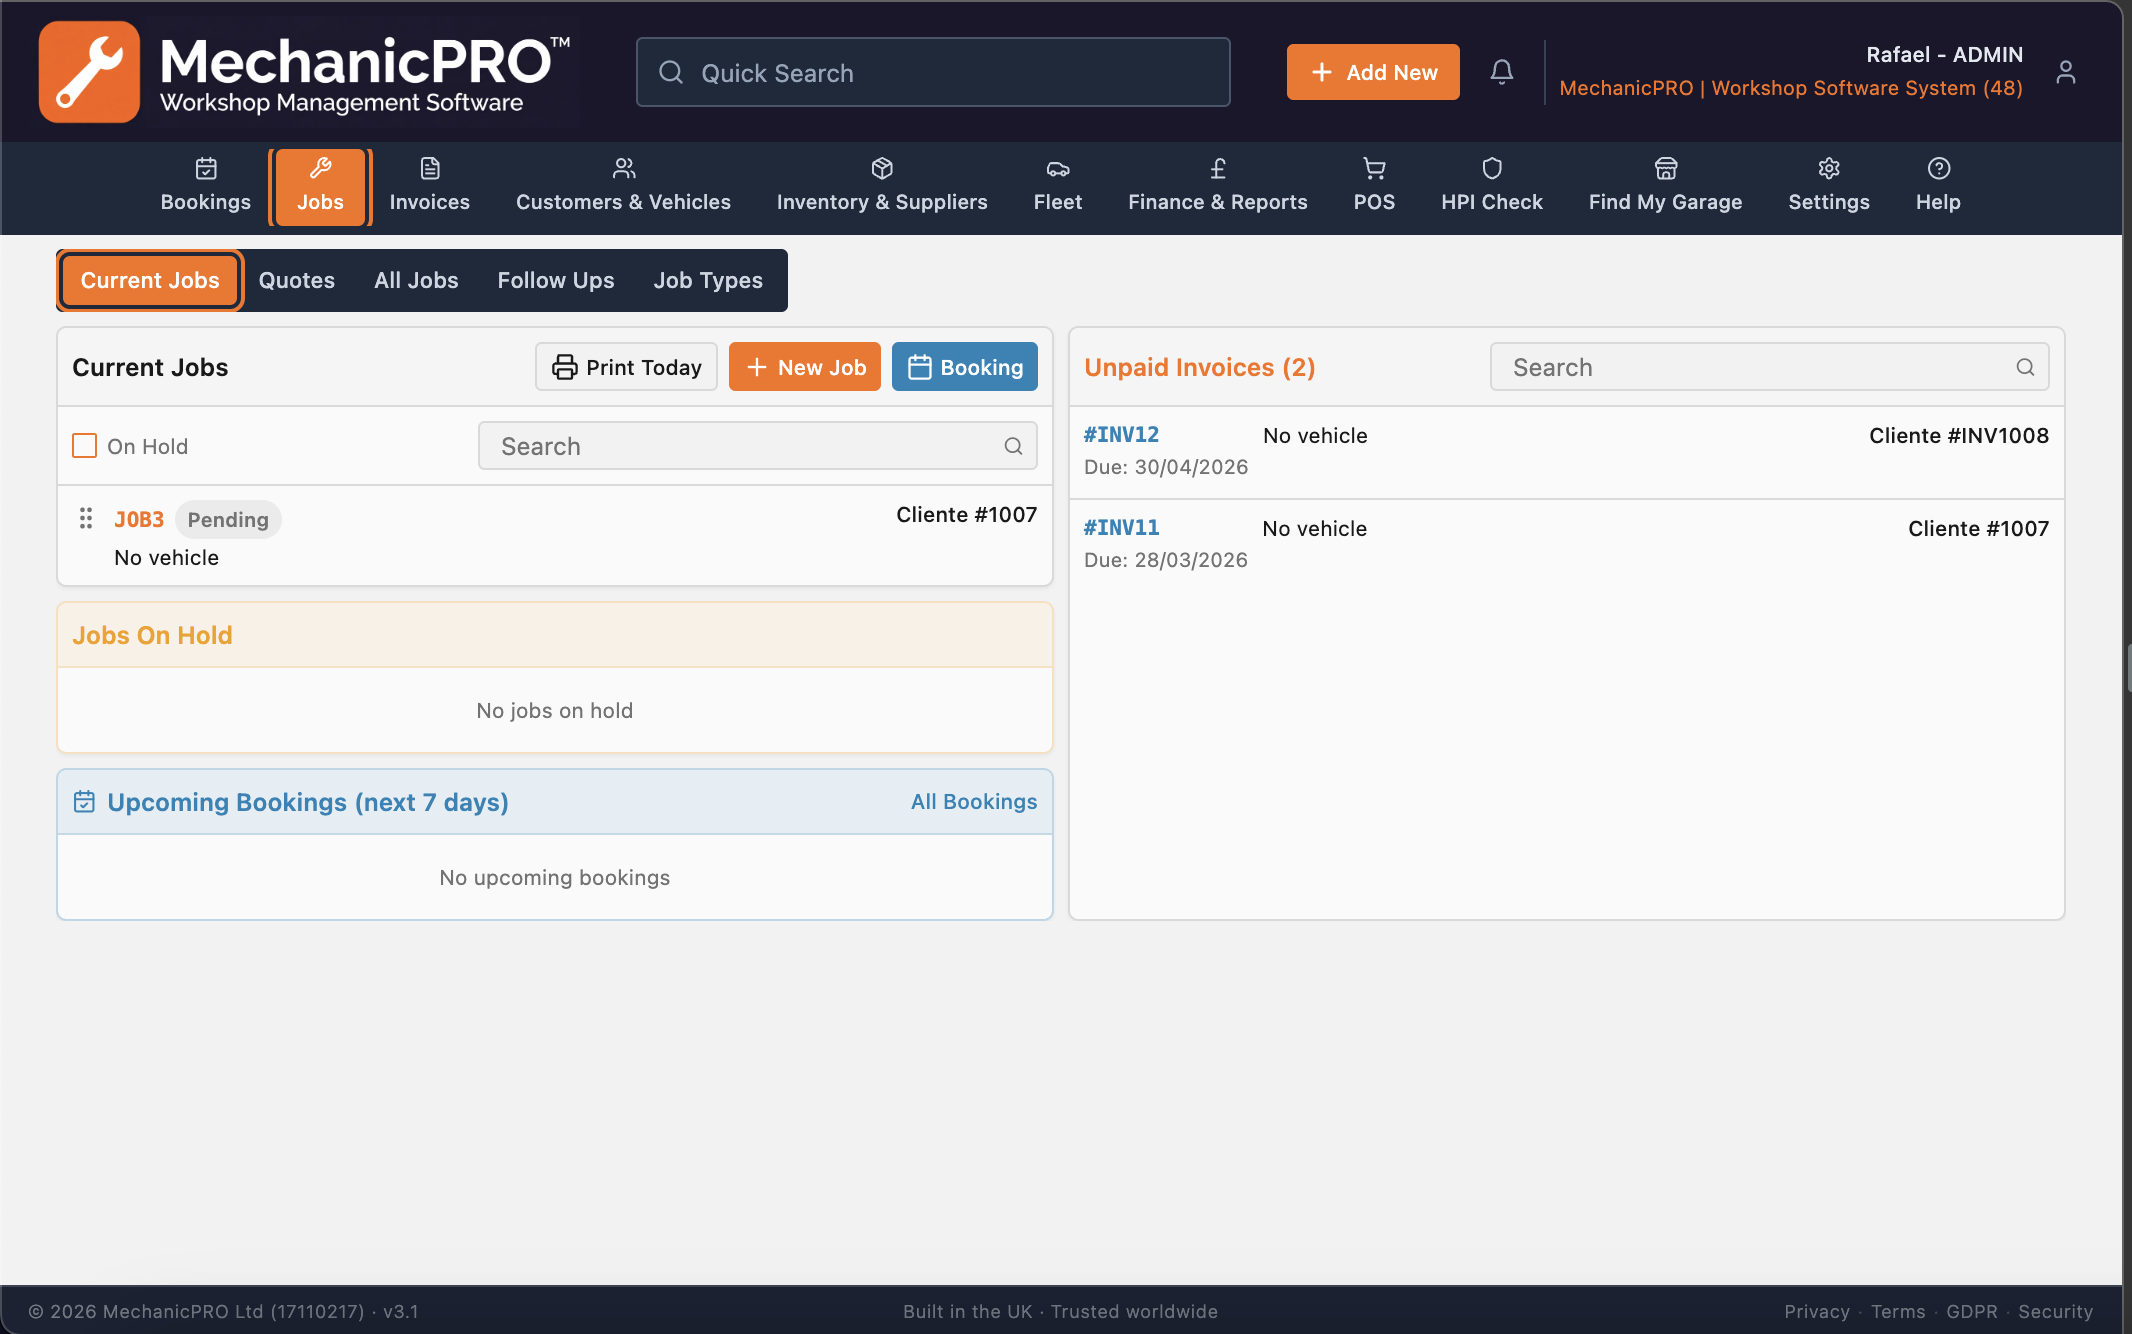Open invoice #INV12
2132x1334 pixels.
click(1121, 435)
